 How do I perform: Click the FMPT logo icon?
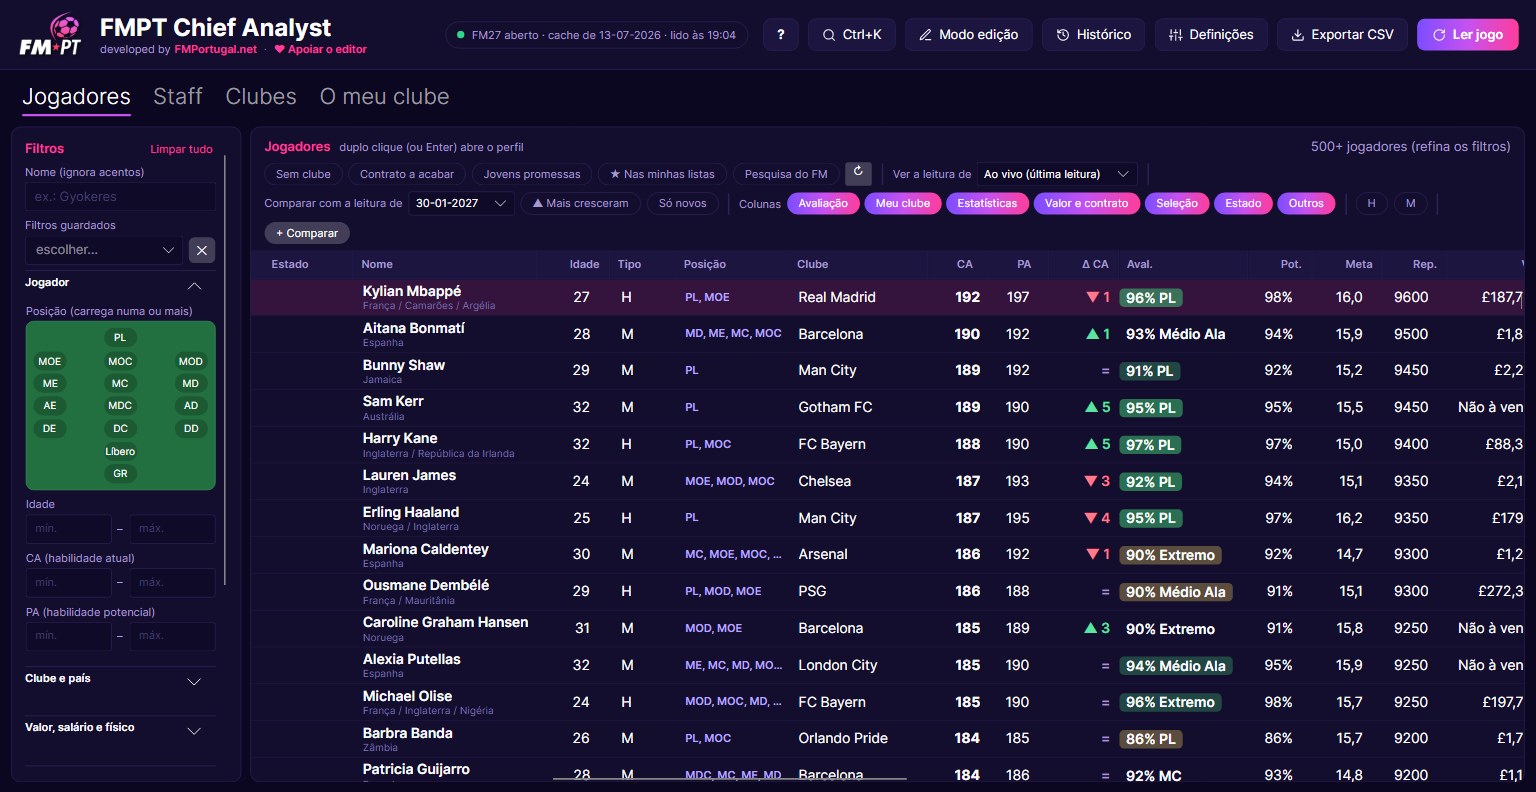[x=50, y=35]
